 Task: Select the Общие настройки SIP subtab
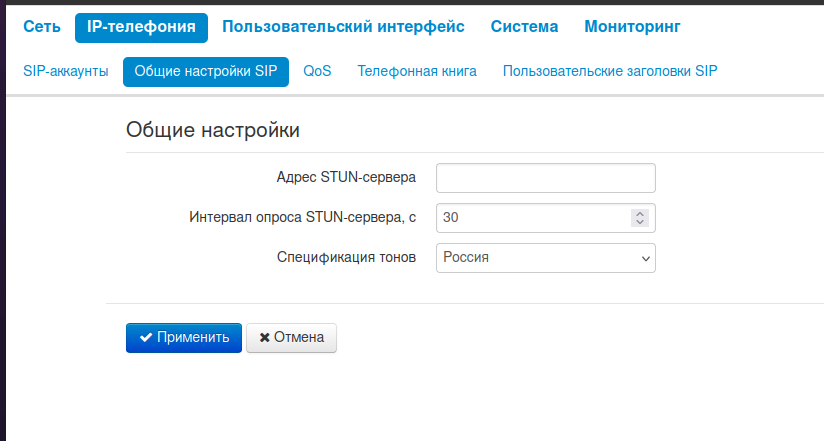[206, 71]
